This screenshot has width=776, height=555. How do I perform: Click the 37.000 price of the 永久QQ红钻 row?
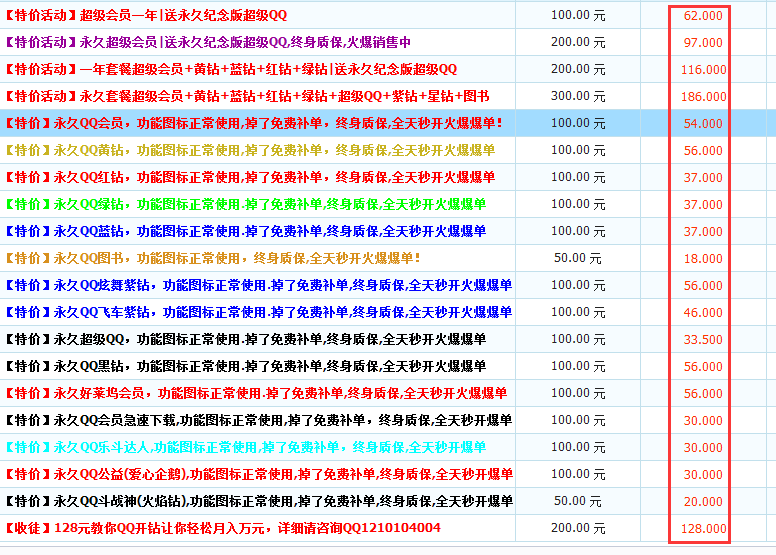coord(703,177)
